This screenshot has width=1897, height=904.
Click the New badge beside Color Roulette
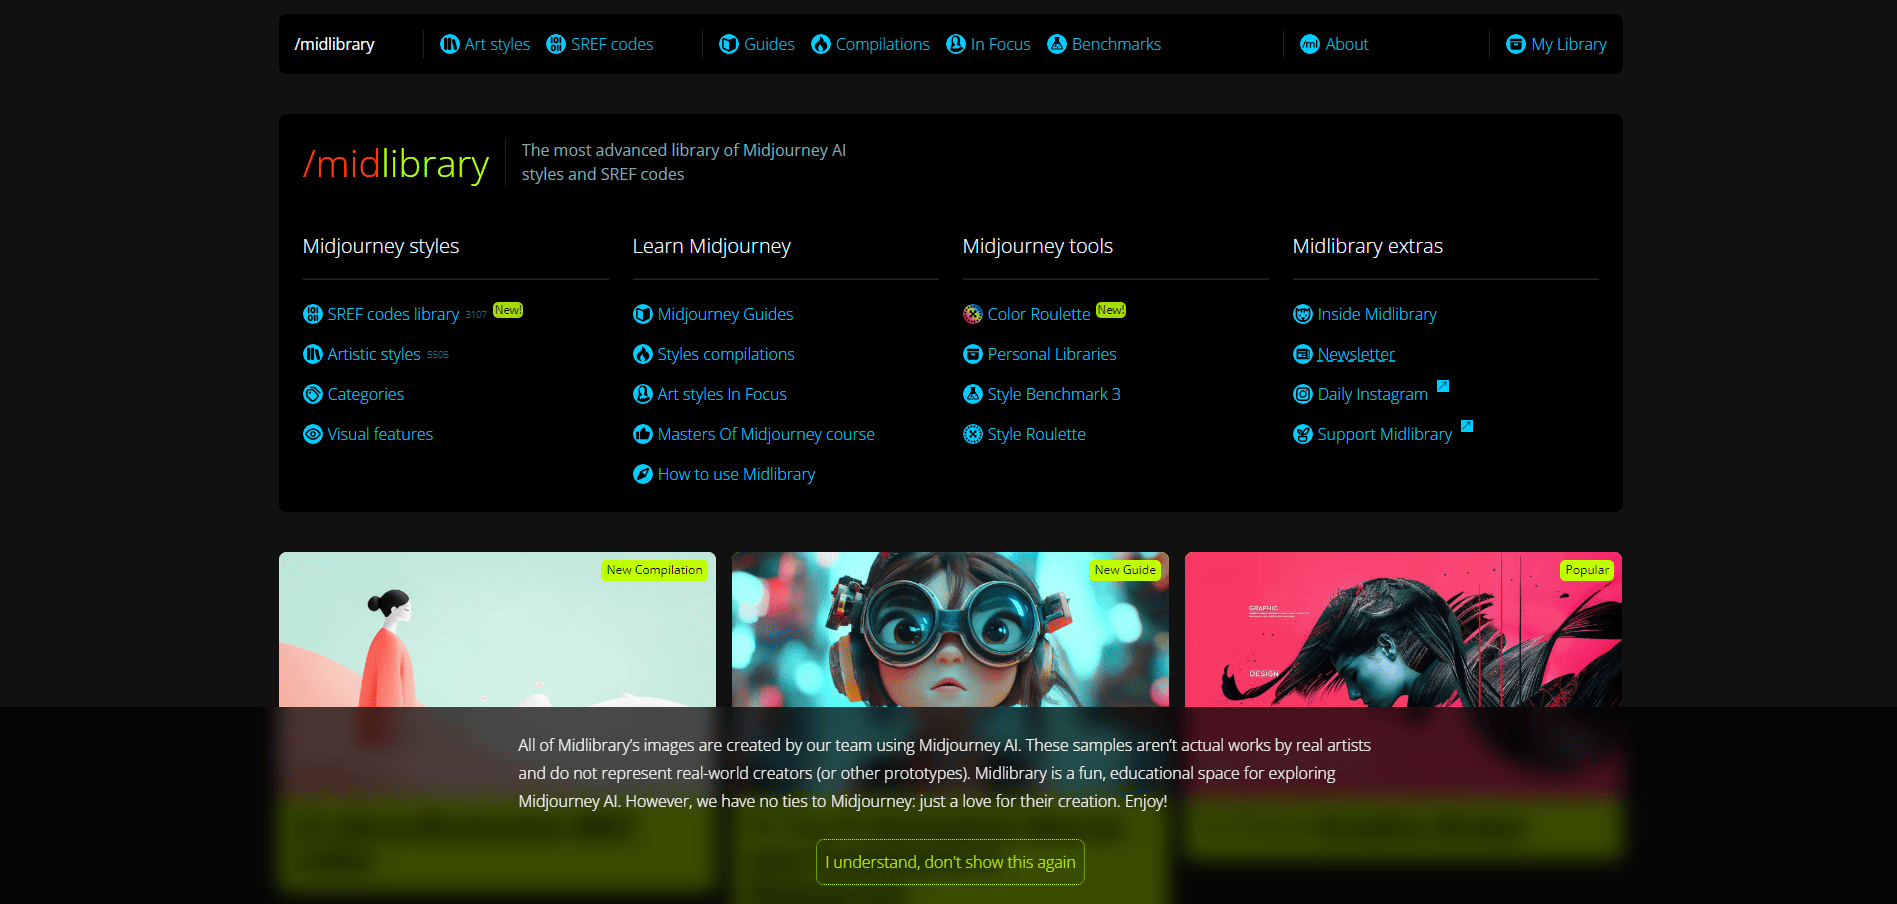coord(1111,310)
